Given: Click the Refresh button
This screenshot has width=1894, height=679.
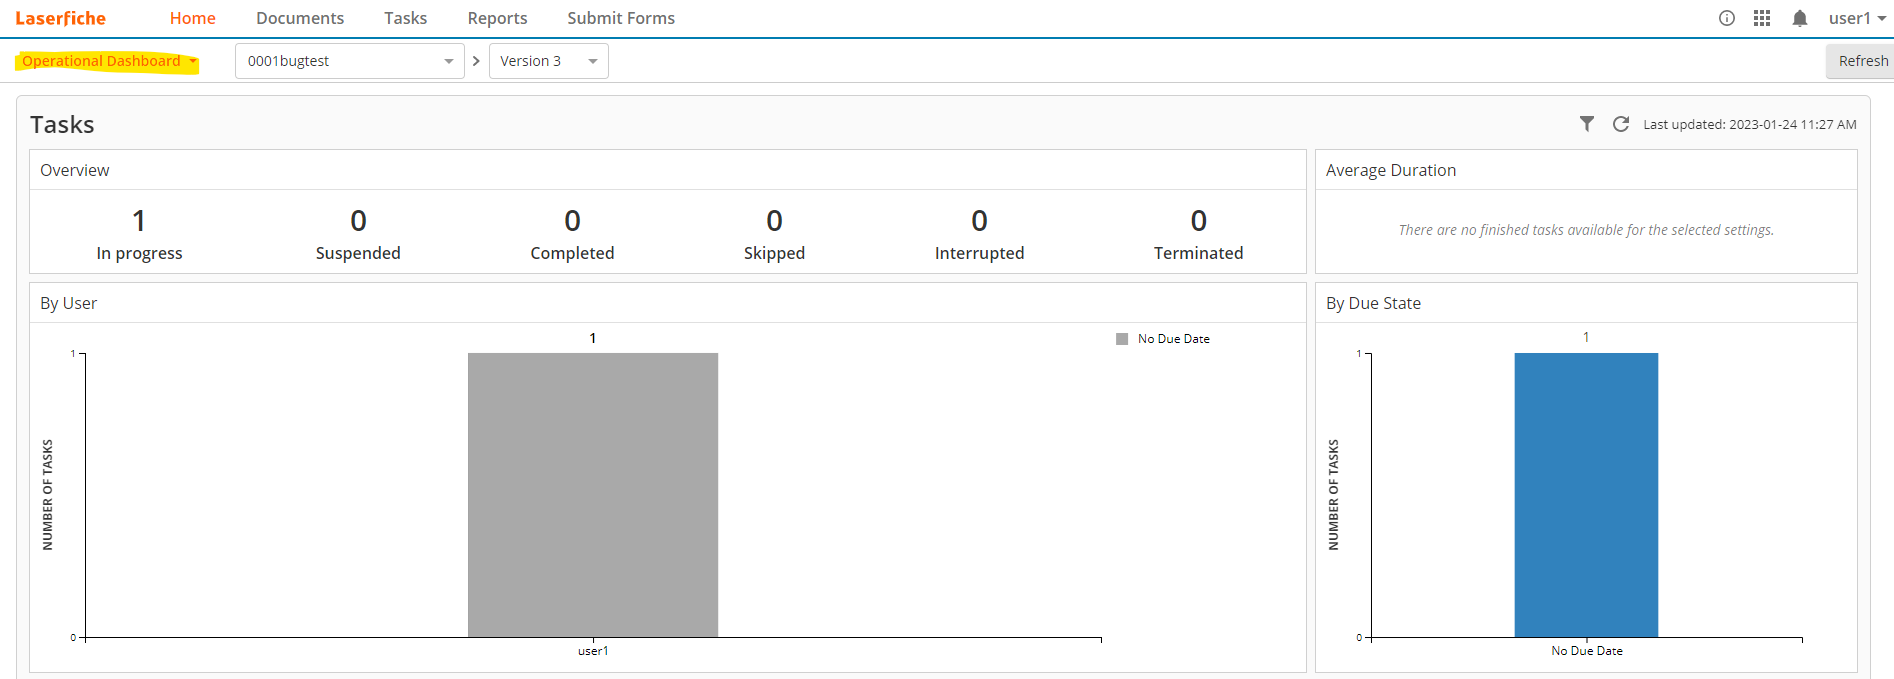Looking at the screenshot, I should pos(1862,61).
